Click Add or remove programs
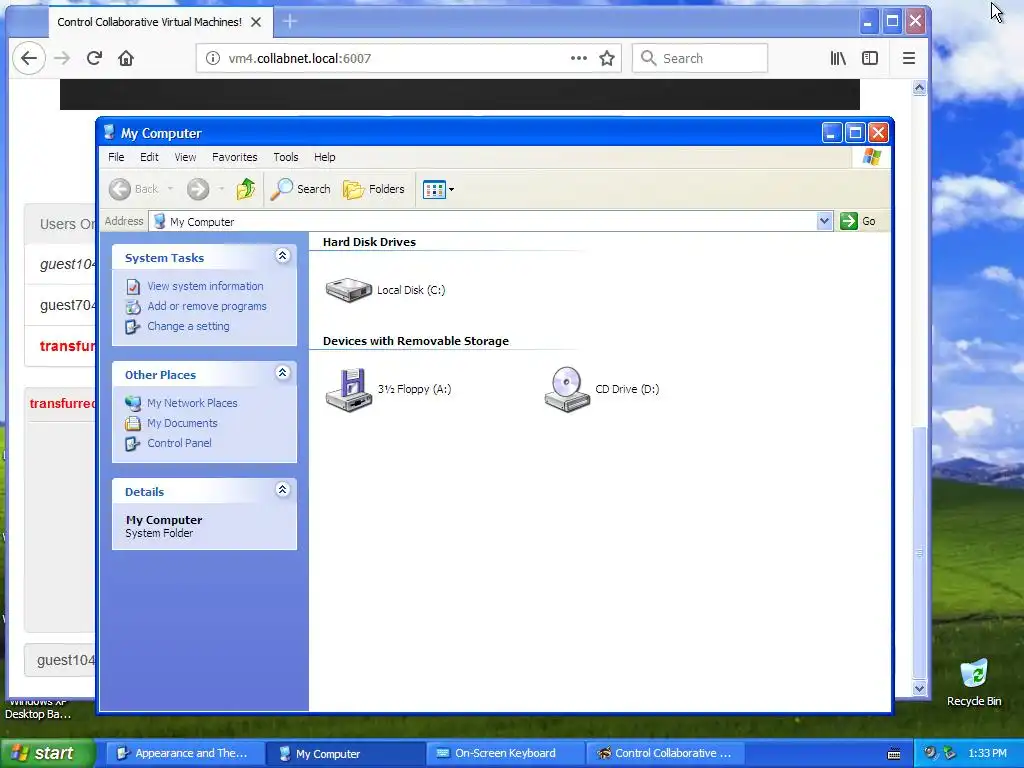This screenshot has height=768, width=1024. pyautogui.click(x=206, y=306)
